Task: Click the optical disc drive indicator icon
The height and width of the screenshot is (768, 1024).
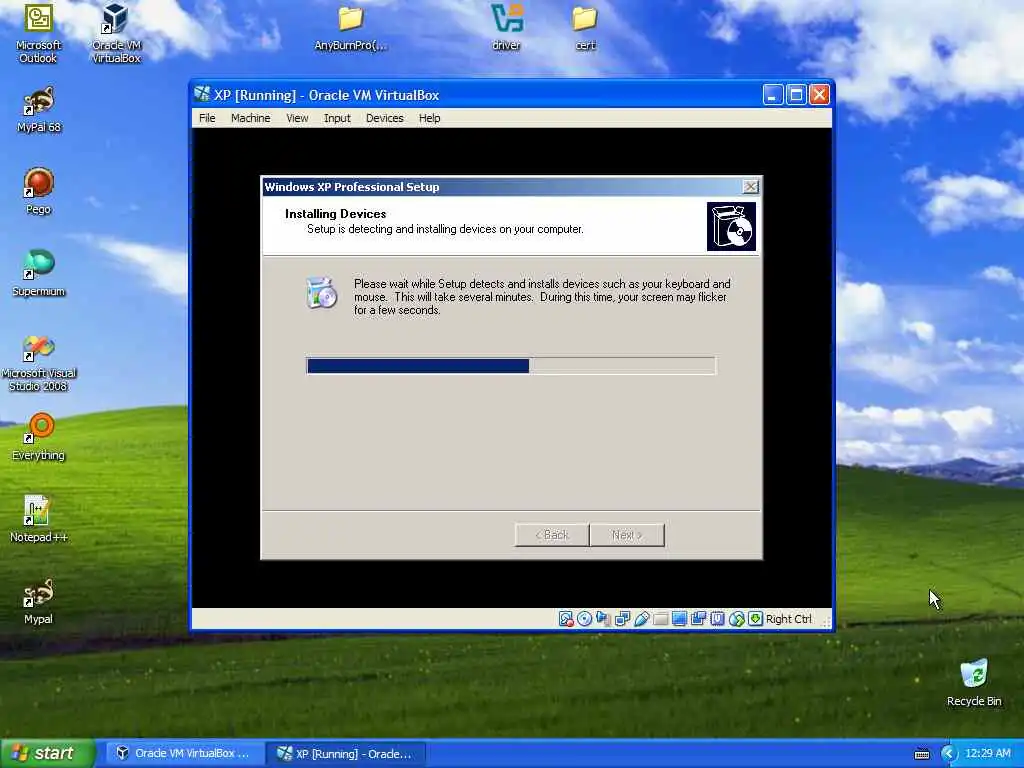Action: pyautogui.click(x=584, y=618)
